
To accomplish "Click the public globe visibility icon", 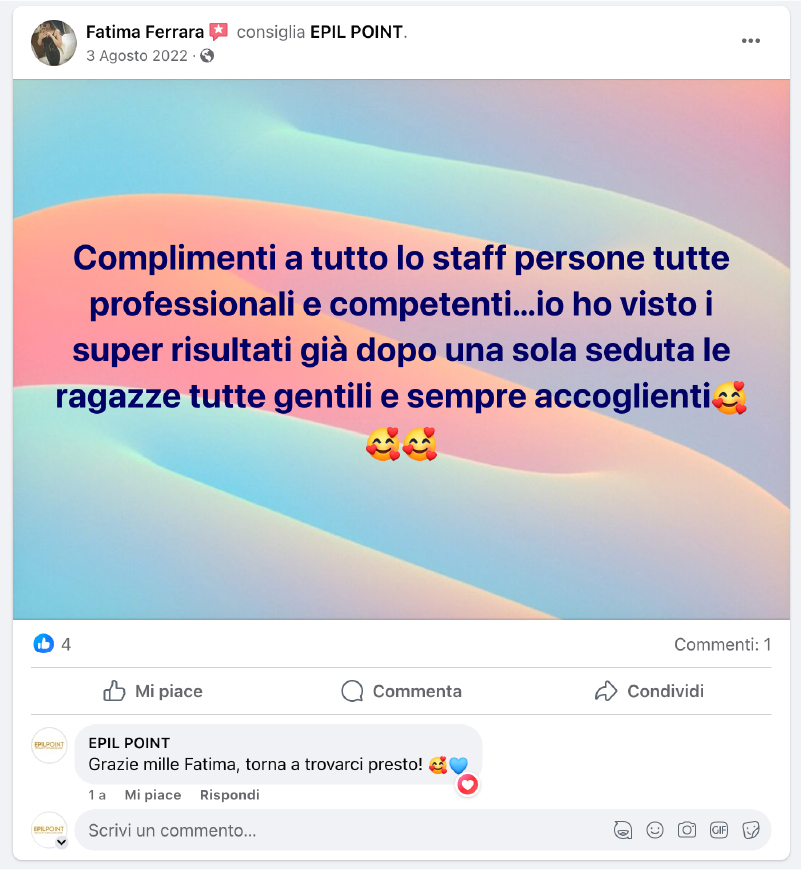I will (207, 56).
